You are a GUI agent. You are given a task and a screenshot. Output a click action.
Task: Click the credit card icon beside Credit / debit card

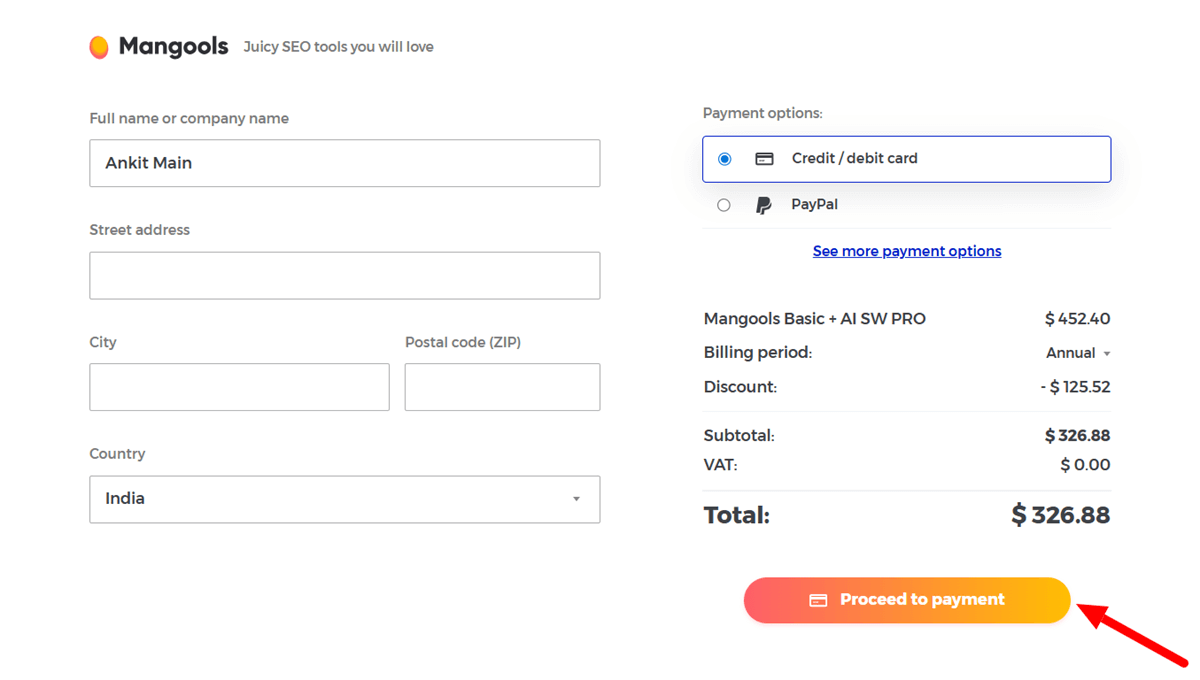click(764, 158)
